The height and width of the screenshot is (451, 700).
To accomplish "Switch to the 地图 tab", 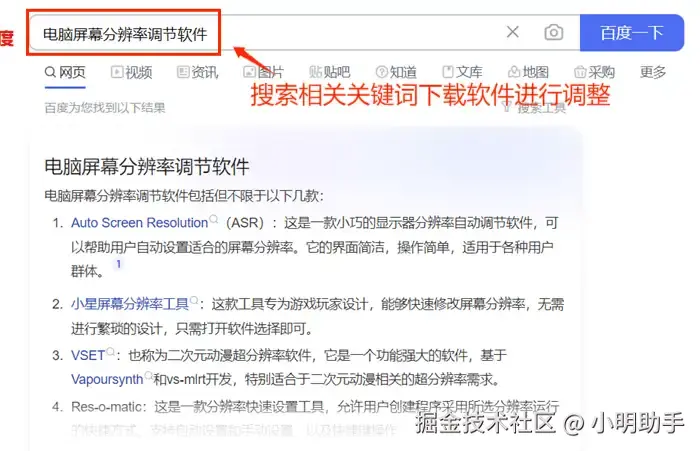I will pyautogui.click(x=528, y=72).
